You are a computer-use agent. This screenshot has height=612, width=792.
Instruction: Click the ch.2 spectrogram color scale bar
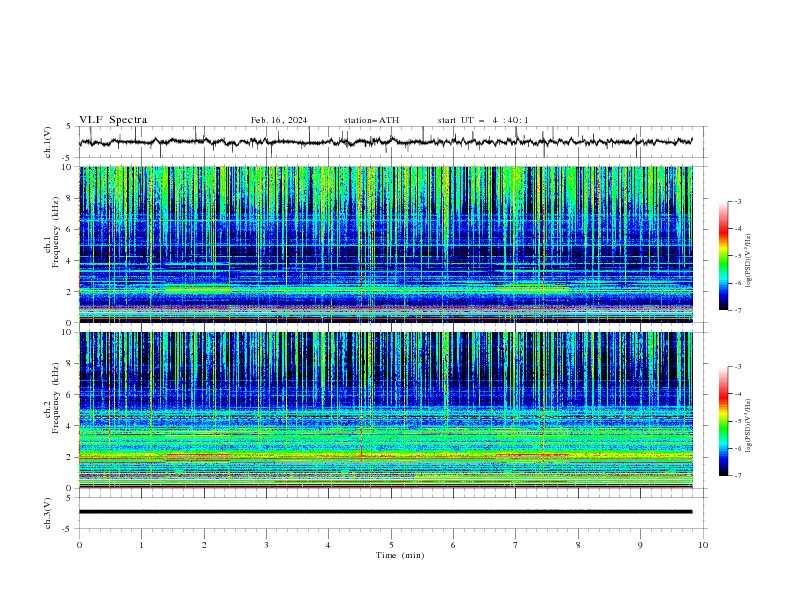(x=723, y=421)
